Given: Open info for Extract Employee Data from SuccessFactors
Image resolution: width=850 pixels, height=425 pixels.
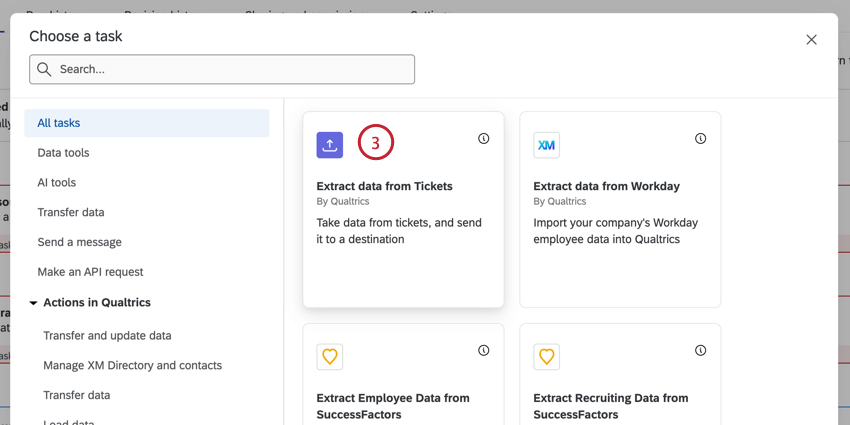Looking at the screenshot, I should (x=484, y=351).
